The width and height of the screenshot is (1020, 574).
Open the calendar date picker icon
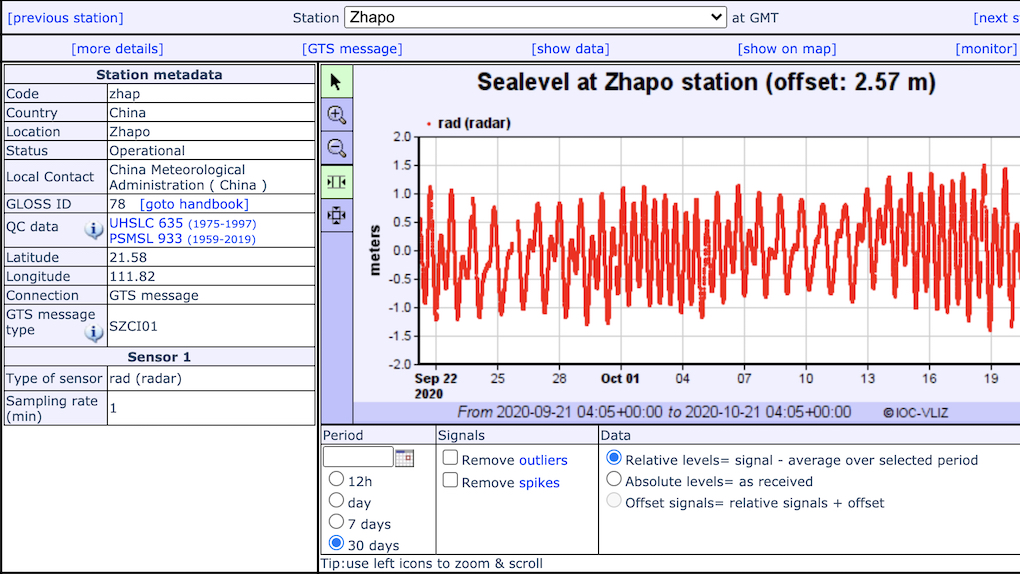[404, 458]
